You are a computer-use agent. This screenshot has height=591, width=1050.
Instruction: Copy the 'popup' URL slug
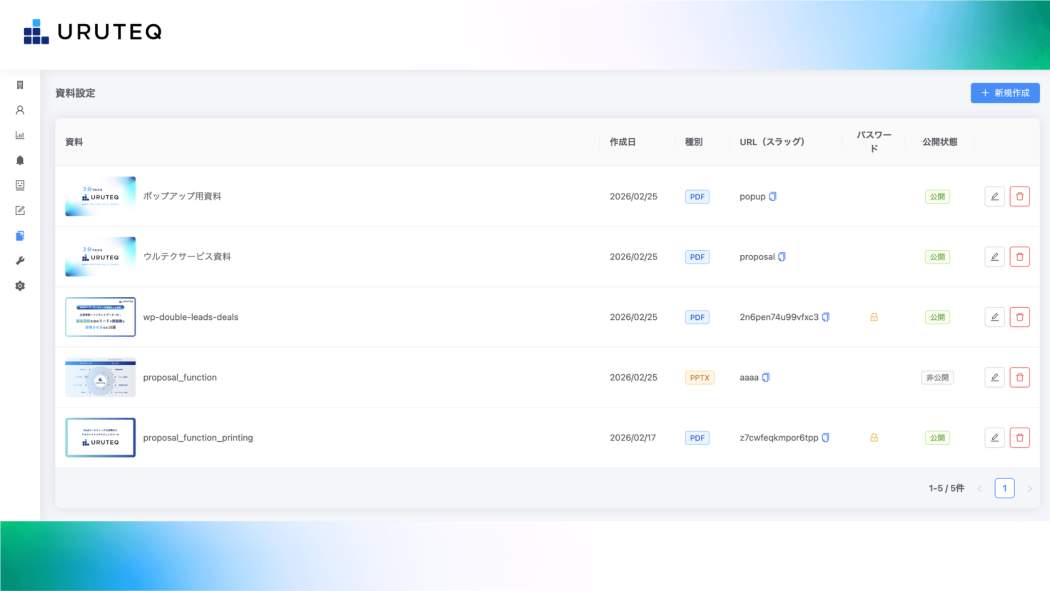click(x=773, y=197)
